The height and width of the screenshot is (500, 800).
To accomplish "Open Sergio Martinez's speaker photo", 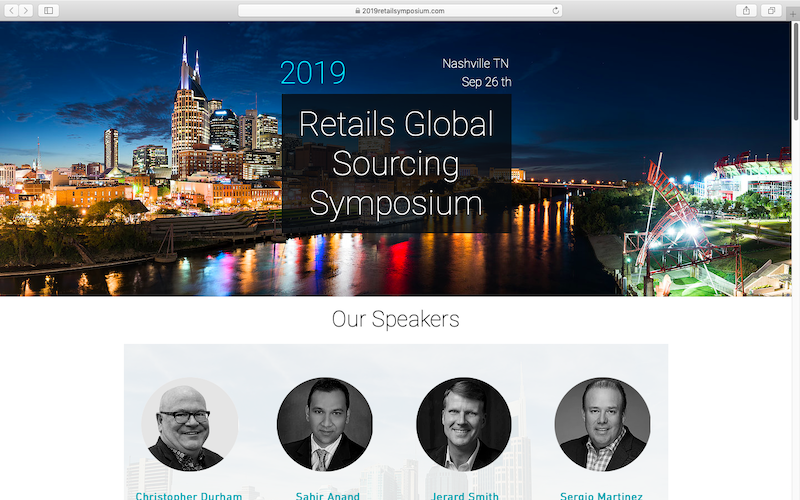I will click(603, 424).
